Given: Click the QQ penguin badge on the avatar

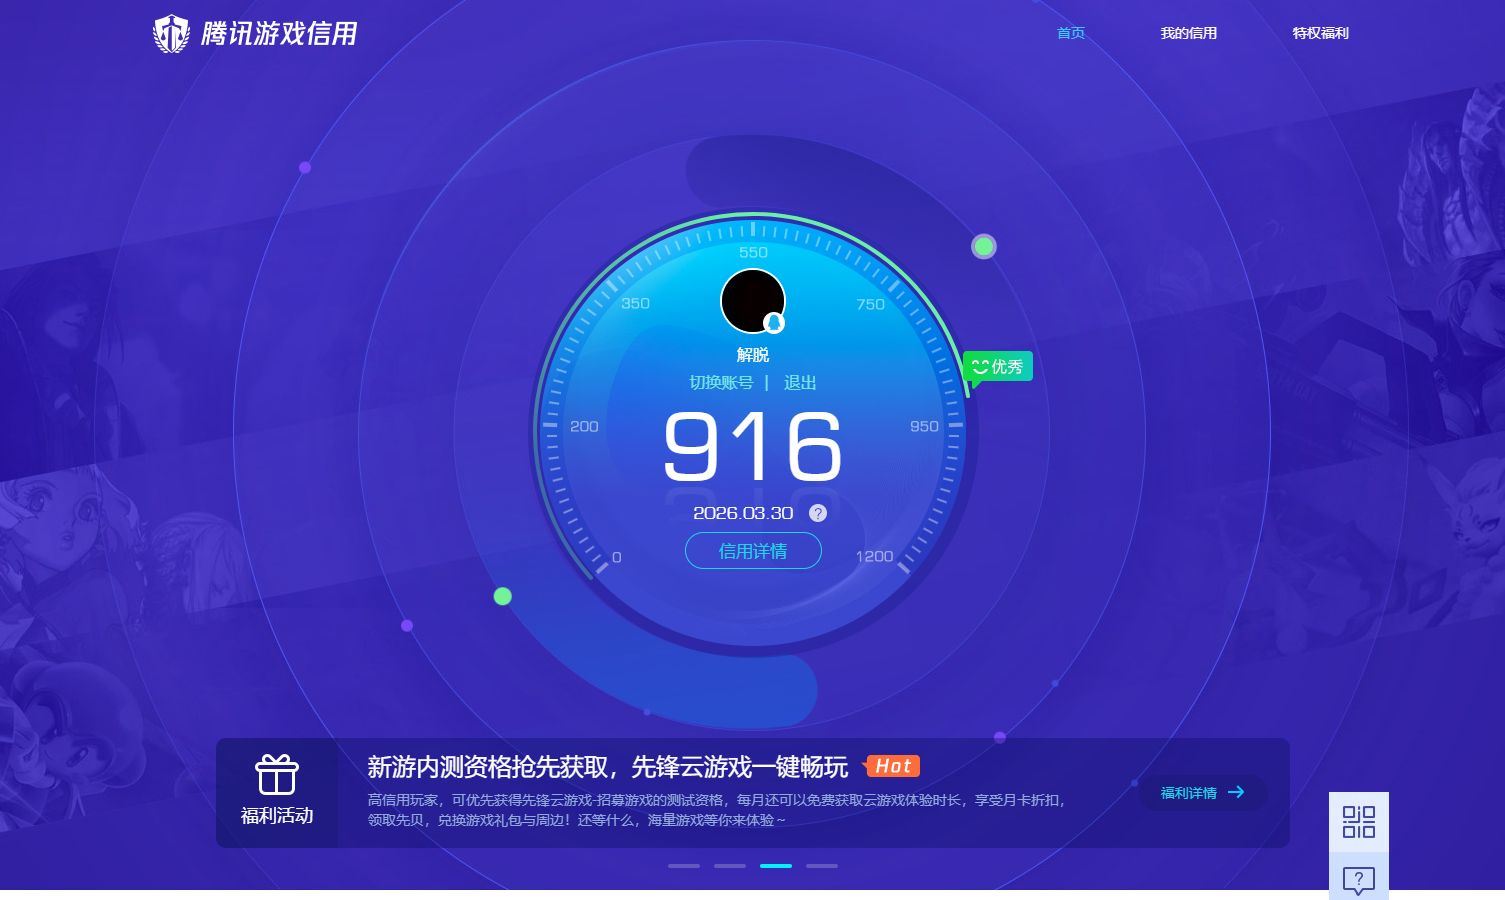Looking at the screenshot, I should coord(774,323).
